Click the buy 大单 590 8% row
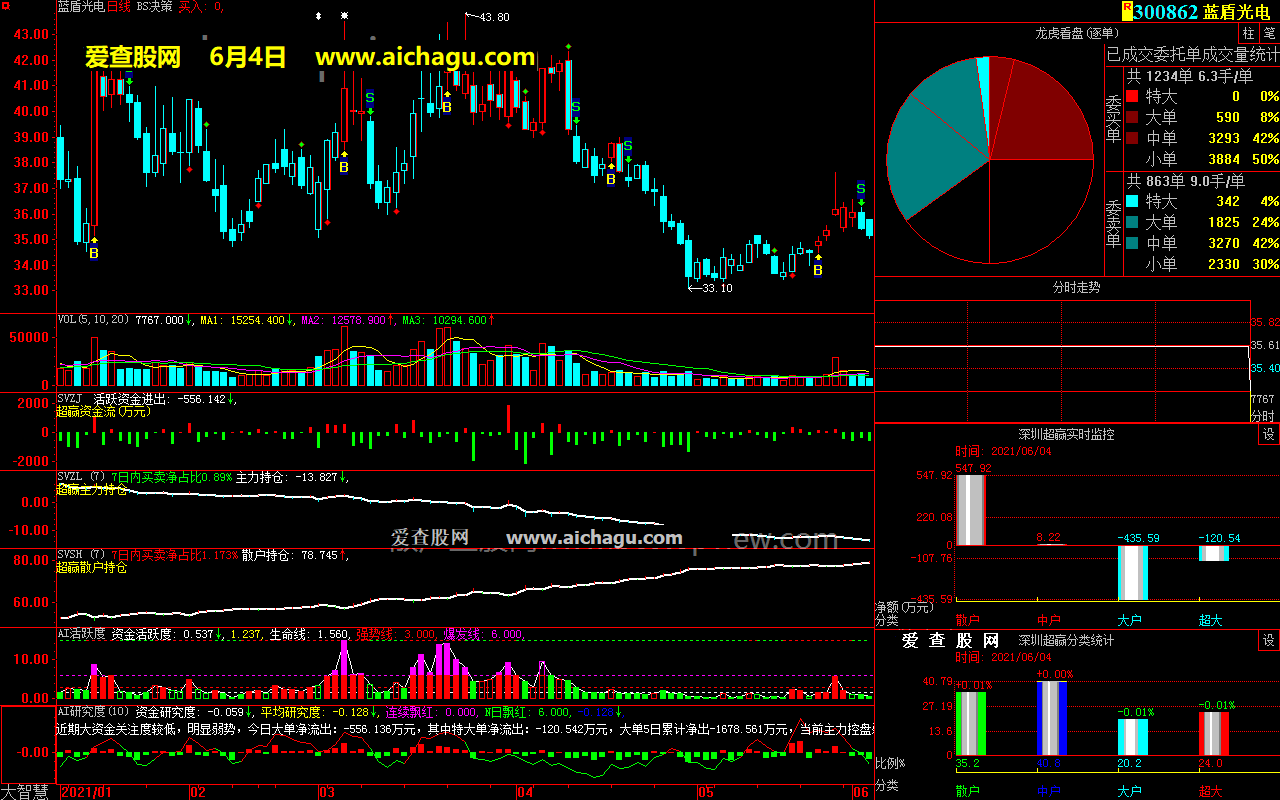1280x800 pixels. click(x=1202, y=118)
